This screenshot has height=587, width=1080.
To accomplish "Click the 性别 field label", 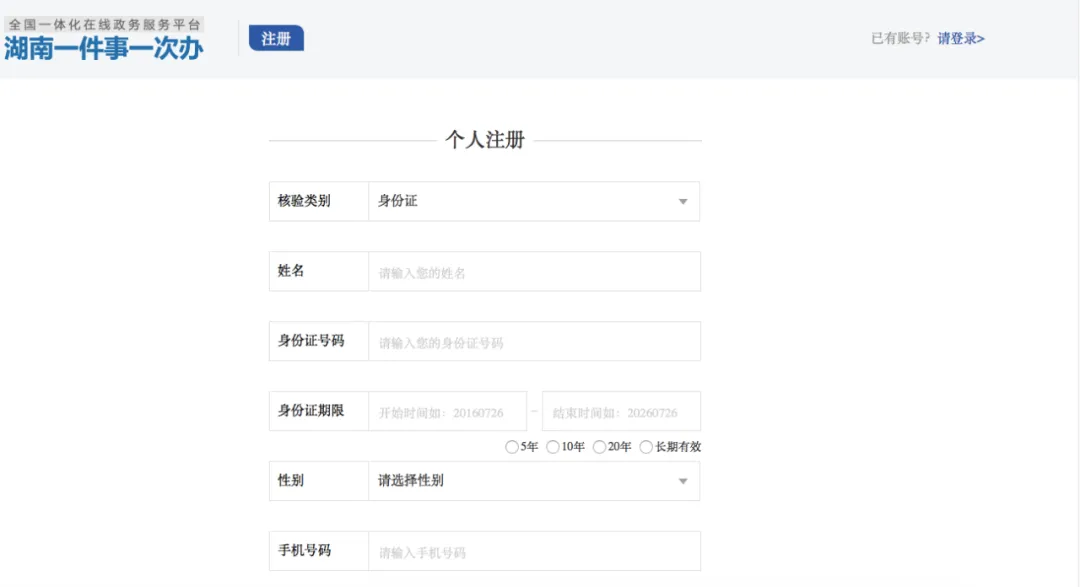I will tap(291, 480).
